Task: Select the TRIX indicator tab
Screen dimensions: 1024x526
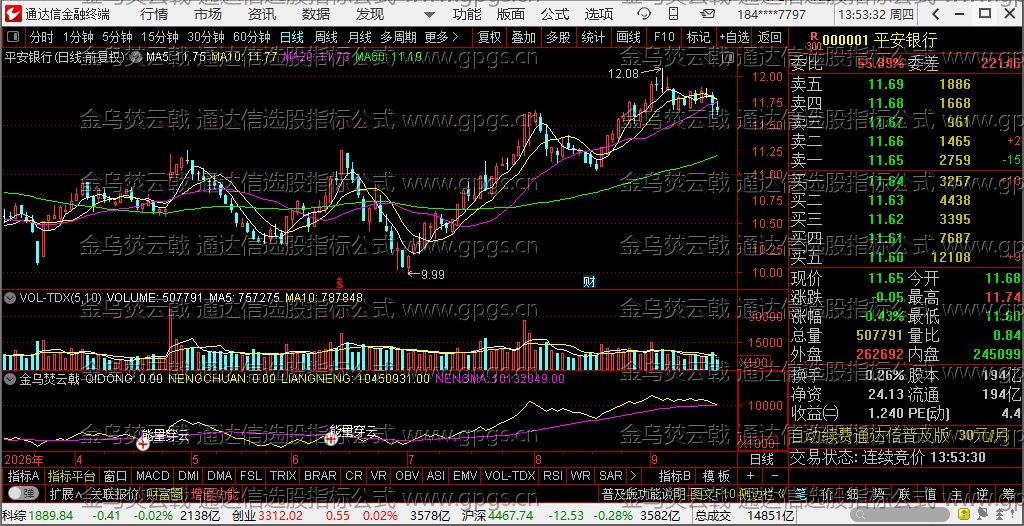Action: coord(283,475)
